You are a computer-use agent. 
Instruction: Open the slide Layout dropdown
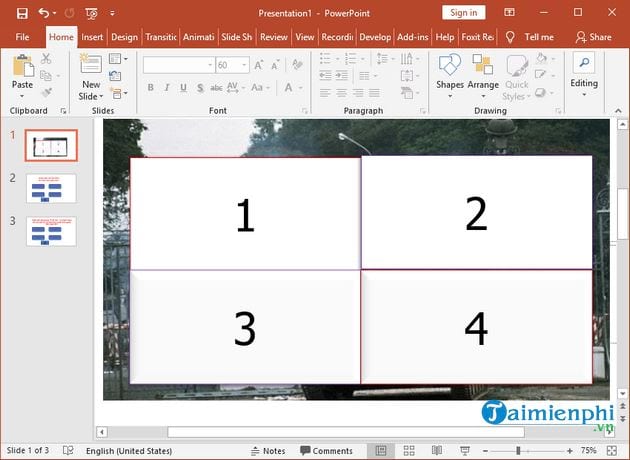[118, 59]
